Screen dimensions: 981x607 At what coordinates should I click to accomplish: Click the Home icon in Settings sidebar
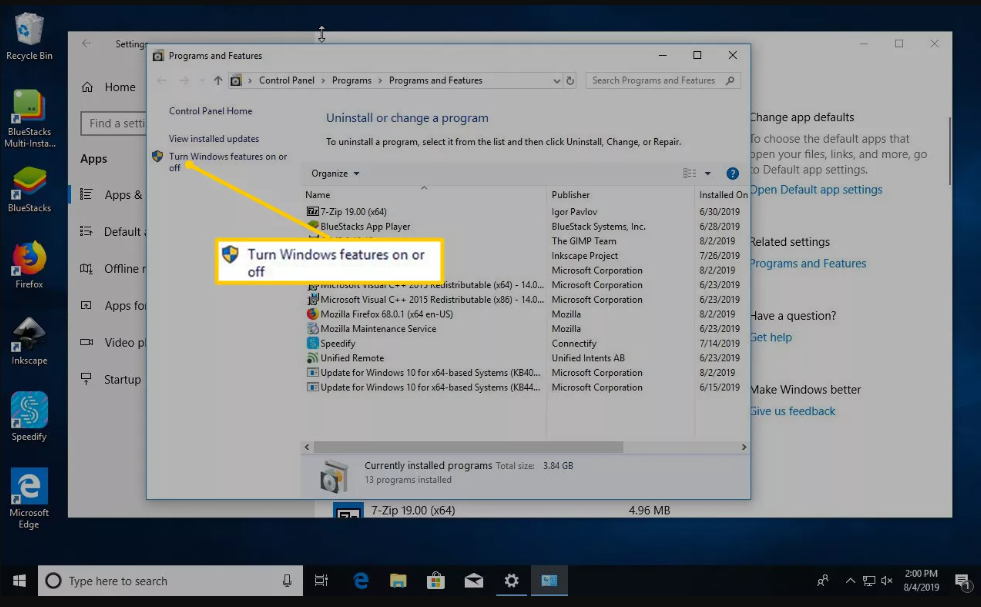pyautogui.click(x=87, y=87)
